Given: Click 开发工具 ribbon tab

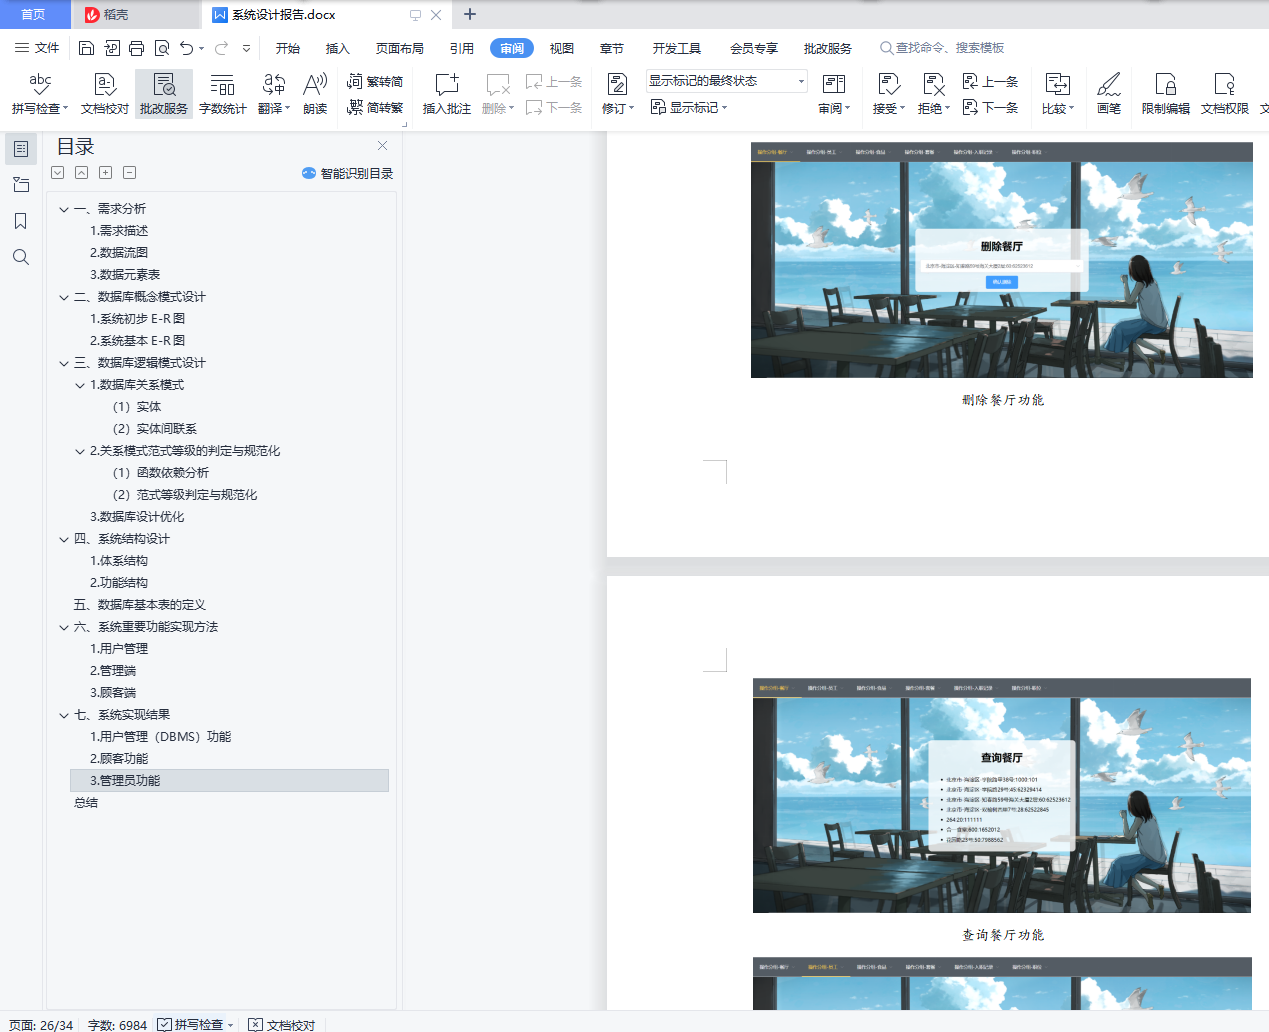Looking at the screenshot, I should [x=677, y=48].
